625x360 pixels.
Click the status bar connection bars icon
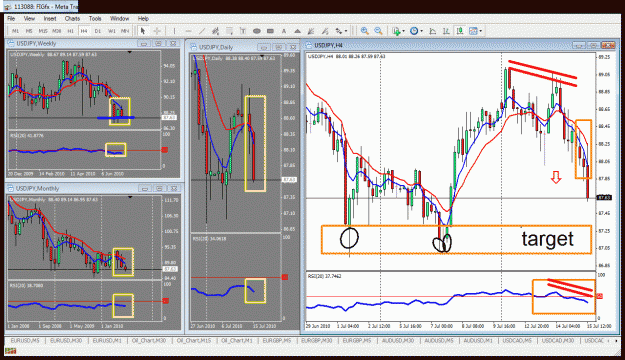10,351
